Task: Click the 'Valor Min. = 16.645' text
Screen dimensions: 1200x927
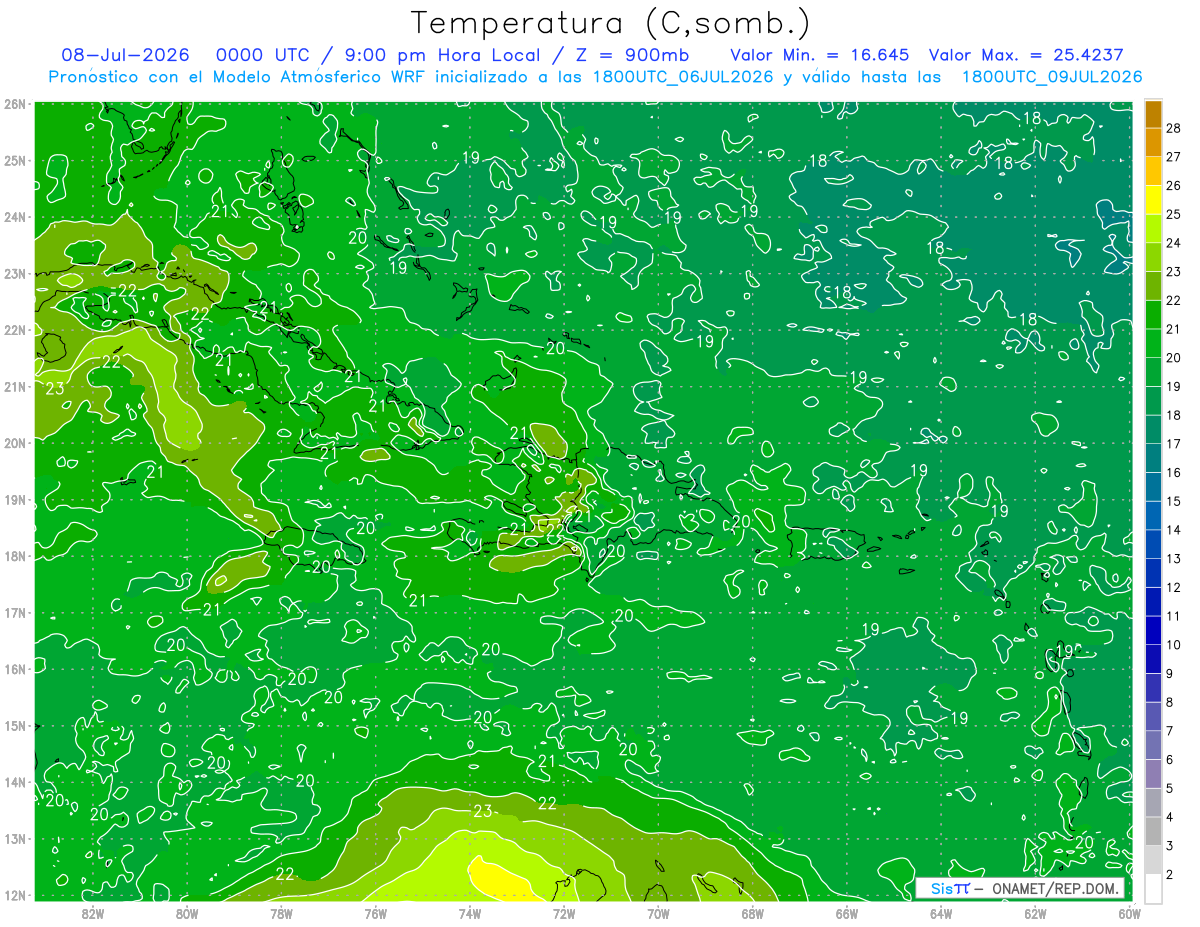Action: [819, 55]
